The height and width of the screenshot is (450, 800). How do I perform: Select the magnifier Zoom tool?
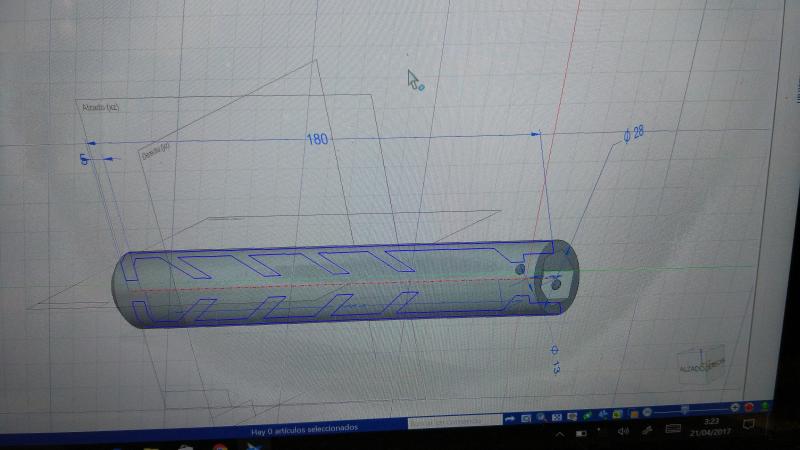(x=541, y=416)
